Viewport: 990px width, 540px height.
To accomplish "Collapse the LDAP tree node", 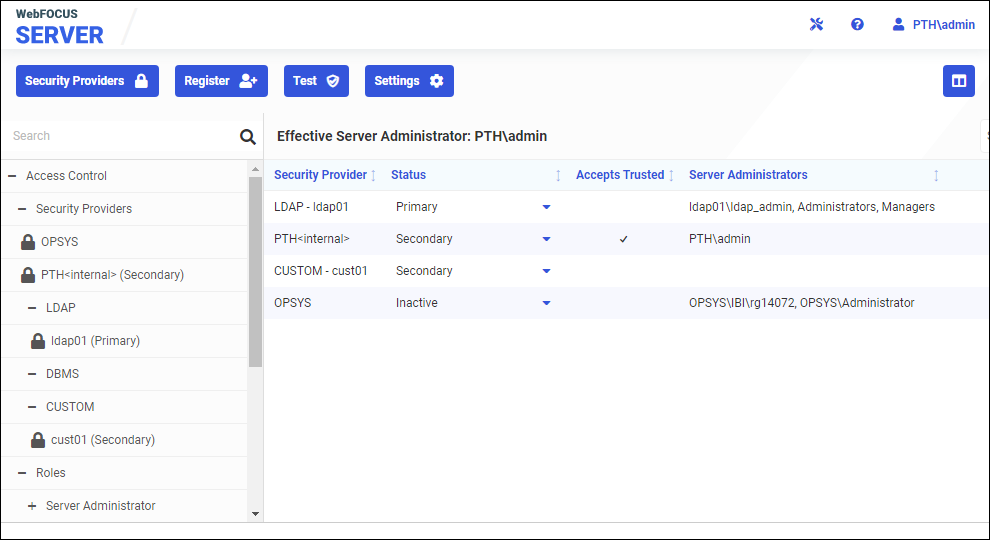I will point(32,308).
